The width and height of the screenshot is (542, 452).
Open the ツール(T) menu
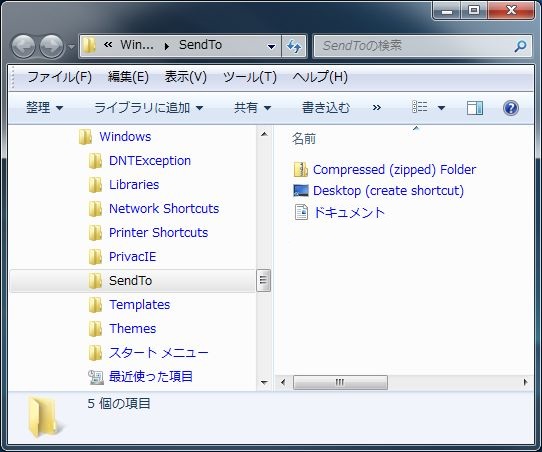coord(250,77)
